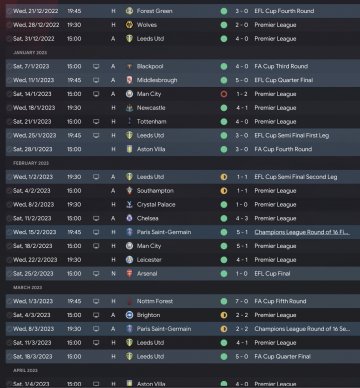Click TV icon on Man City 14/1/2023 row
Image resolution: width=360 pixels, height=388 pixels.
(96, 94)
